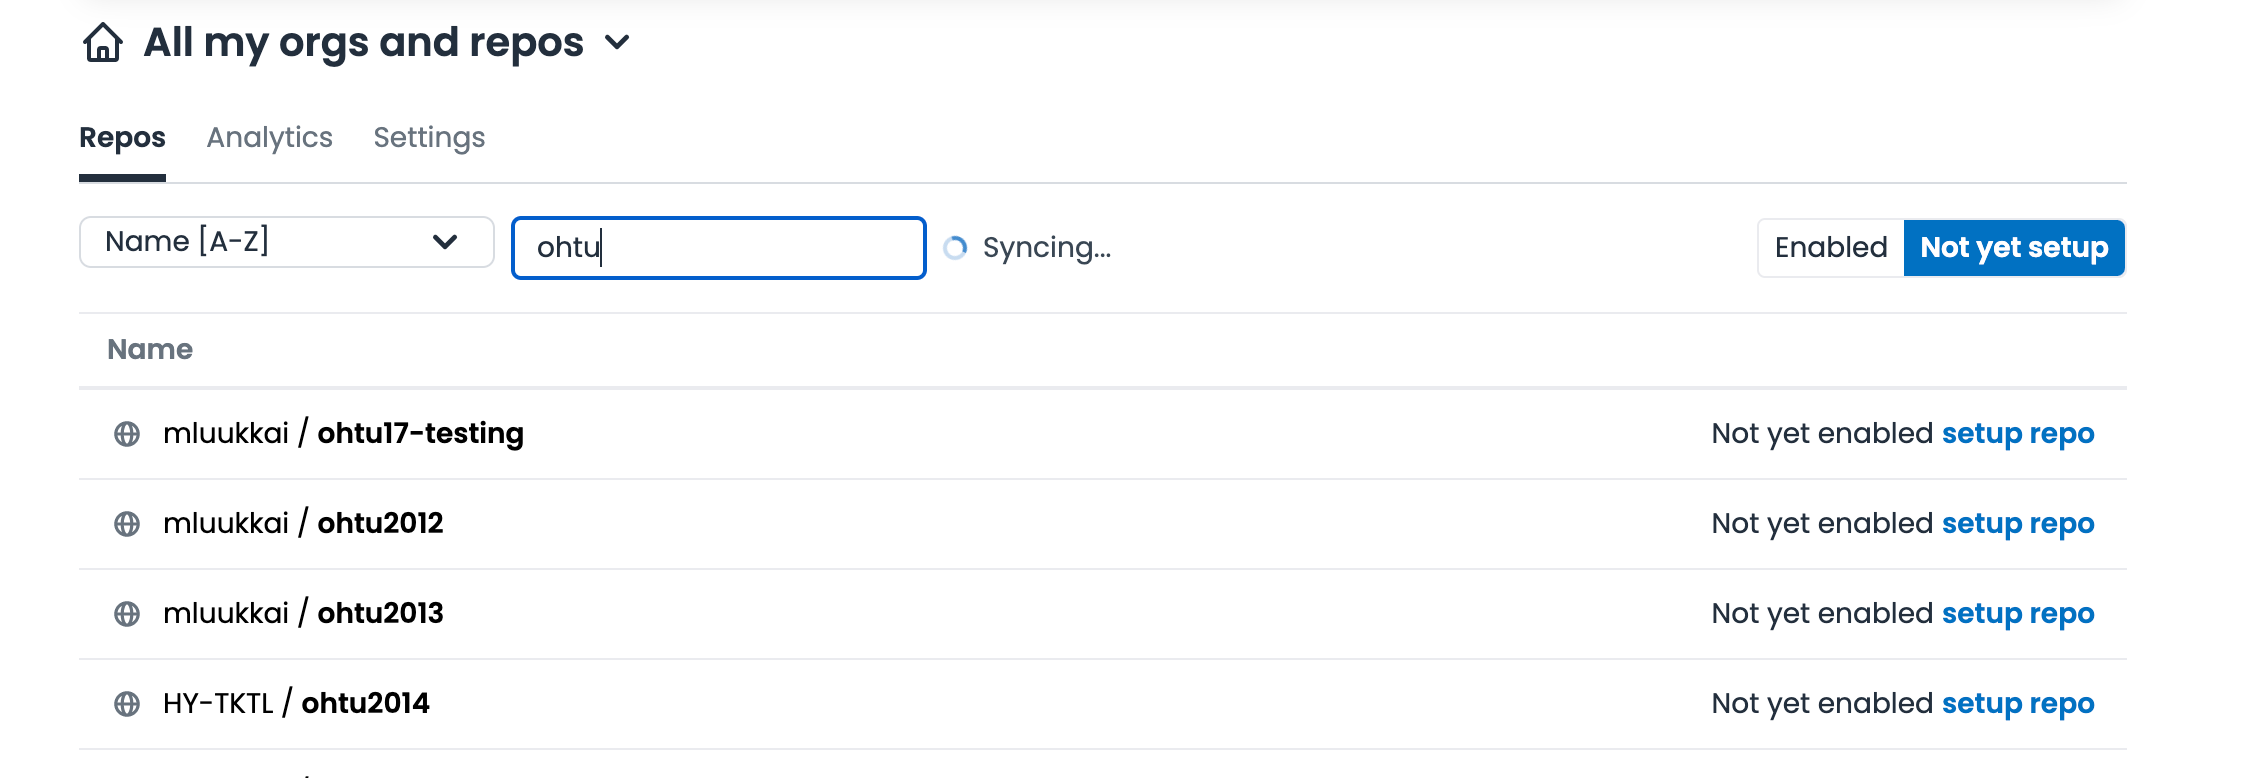Screen dimensions: 2258x778
Task: Click setup repo for ohtu2013
Action: pyautogui.click(x=2017, y=614)
